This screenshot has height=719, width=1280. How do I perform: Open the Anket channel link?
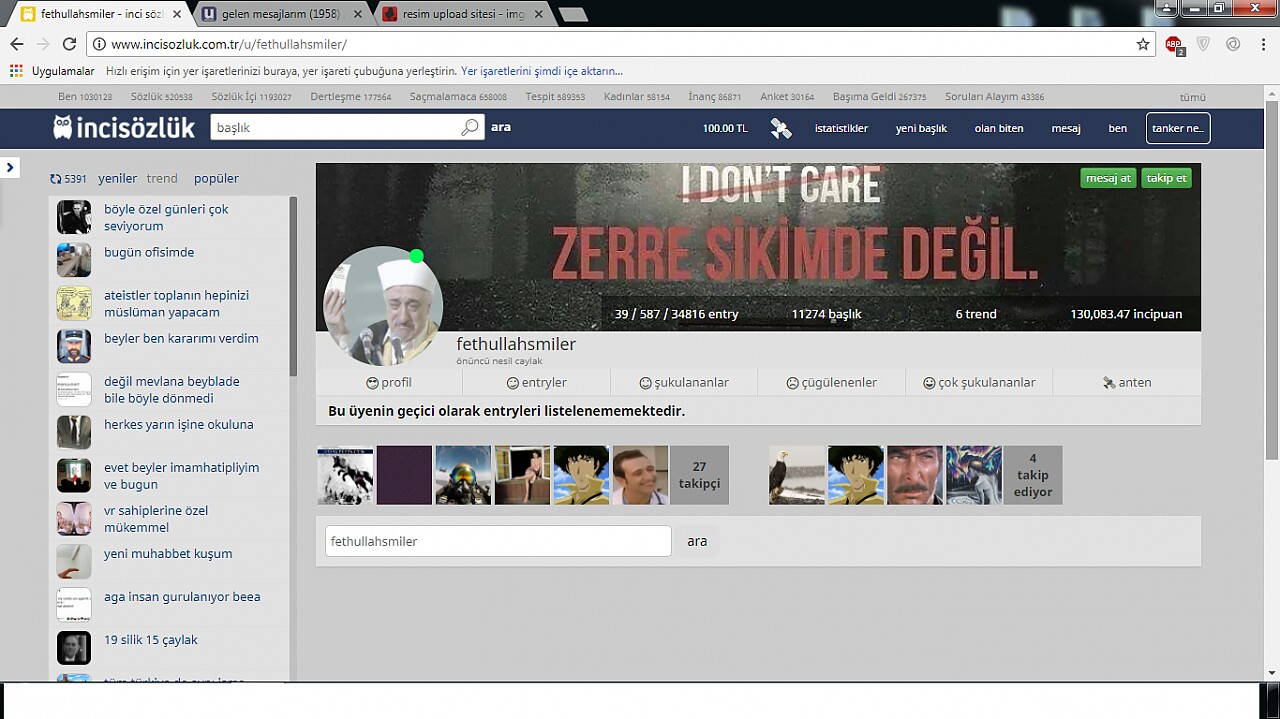(x=787, y=97)
